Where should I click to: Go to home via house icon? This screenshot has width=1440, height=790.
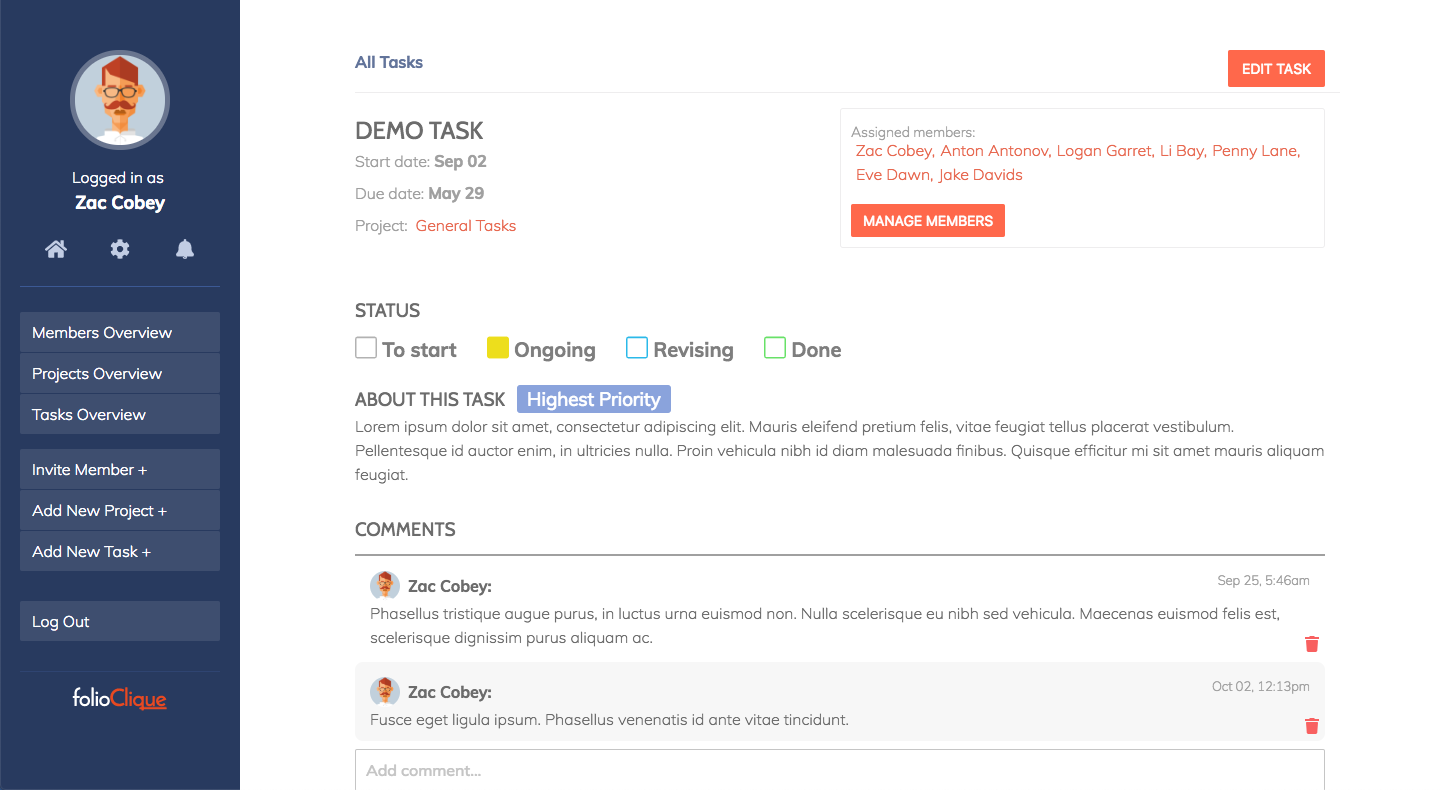pyautogui.click(x=56, y=249)
